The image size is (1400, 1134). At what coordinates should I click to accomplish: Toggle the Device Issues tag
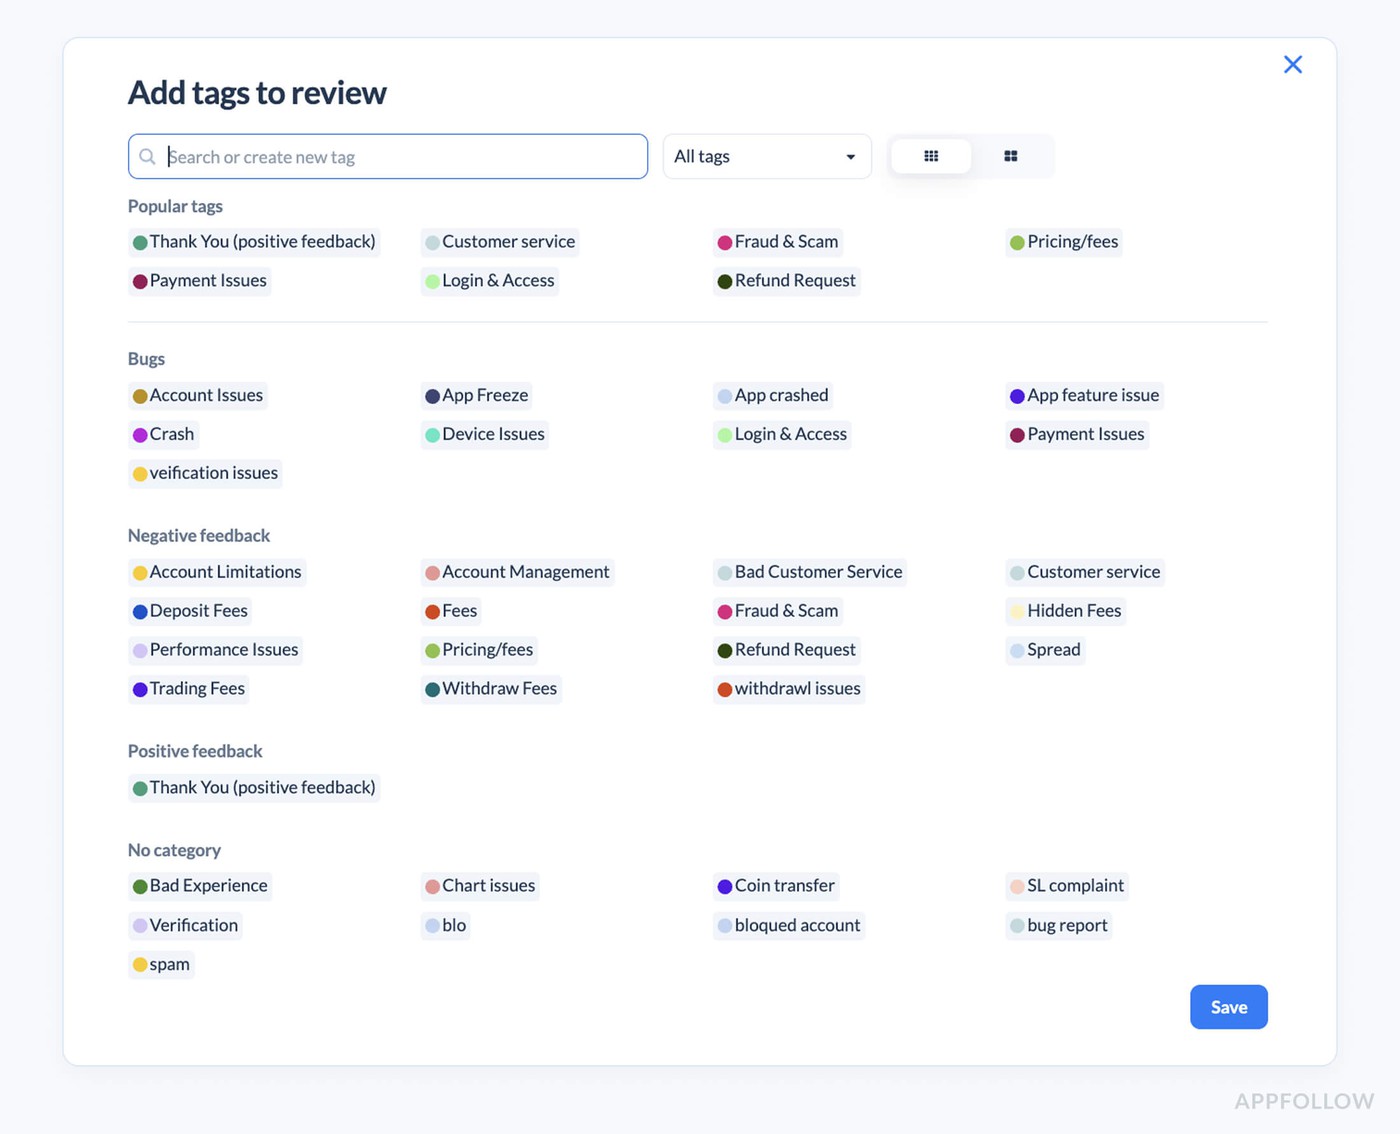click(485, 435)
